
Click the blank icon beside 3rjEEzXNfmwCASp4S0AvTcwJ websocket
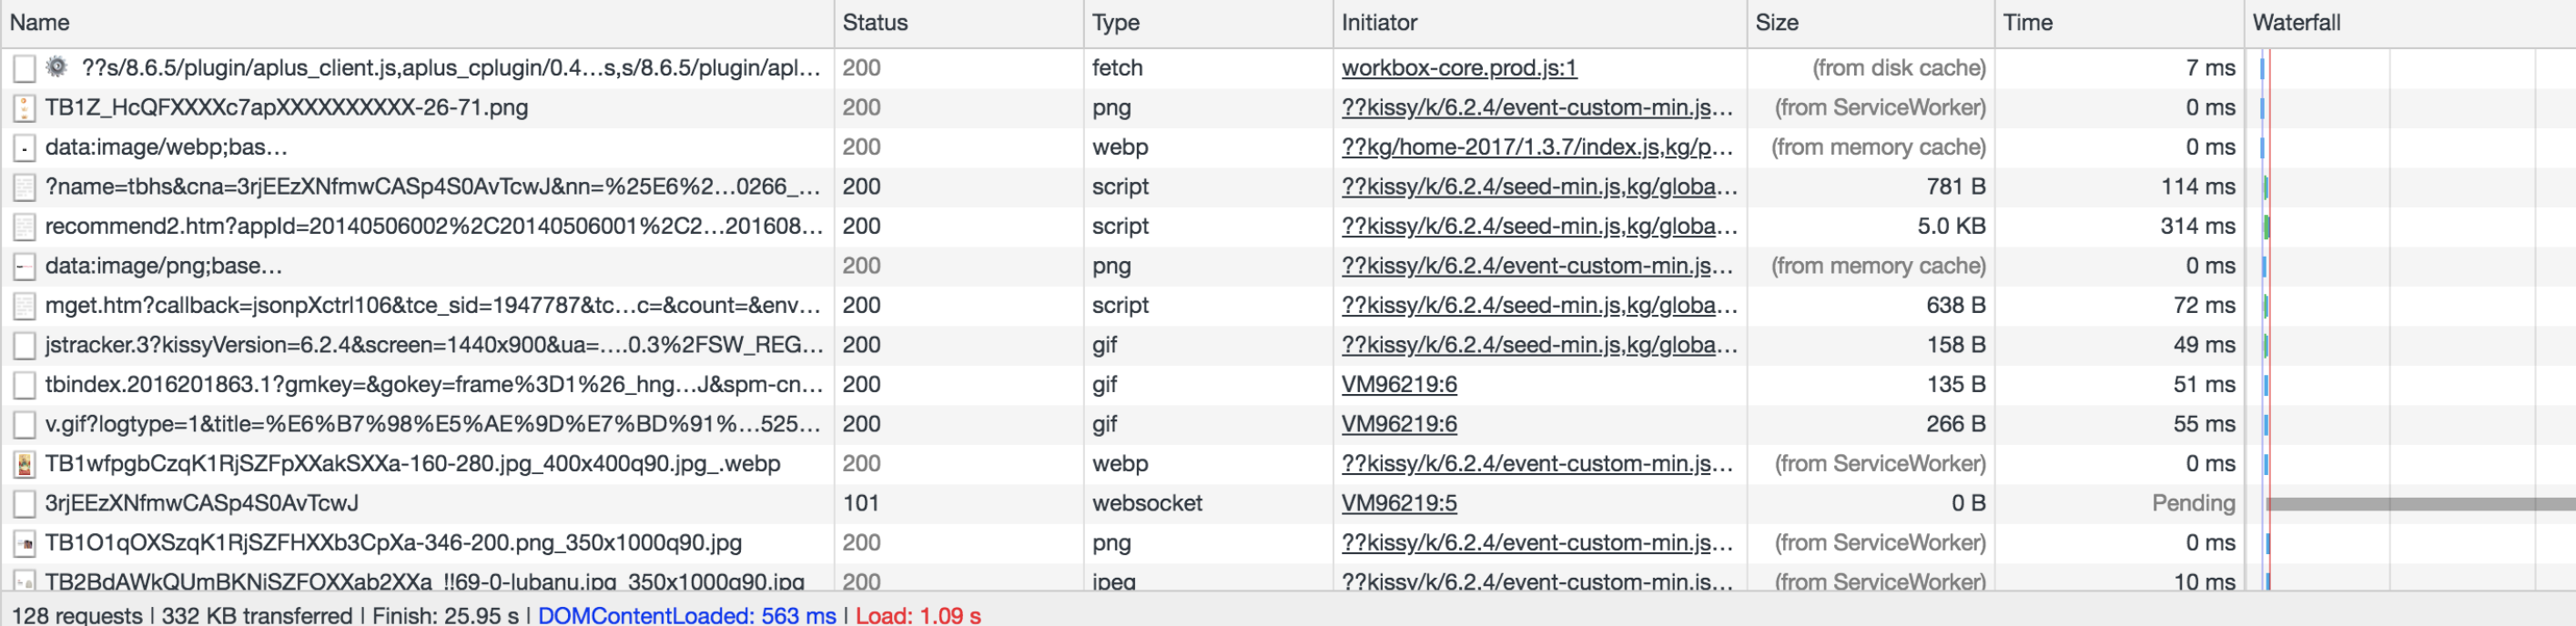coord(24,504)
